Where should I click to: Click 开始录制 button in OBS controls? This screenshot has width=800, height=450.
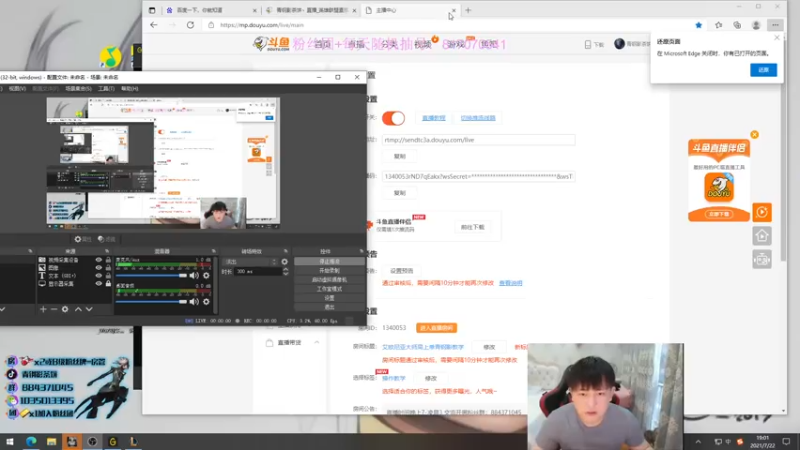(330, 270)
